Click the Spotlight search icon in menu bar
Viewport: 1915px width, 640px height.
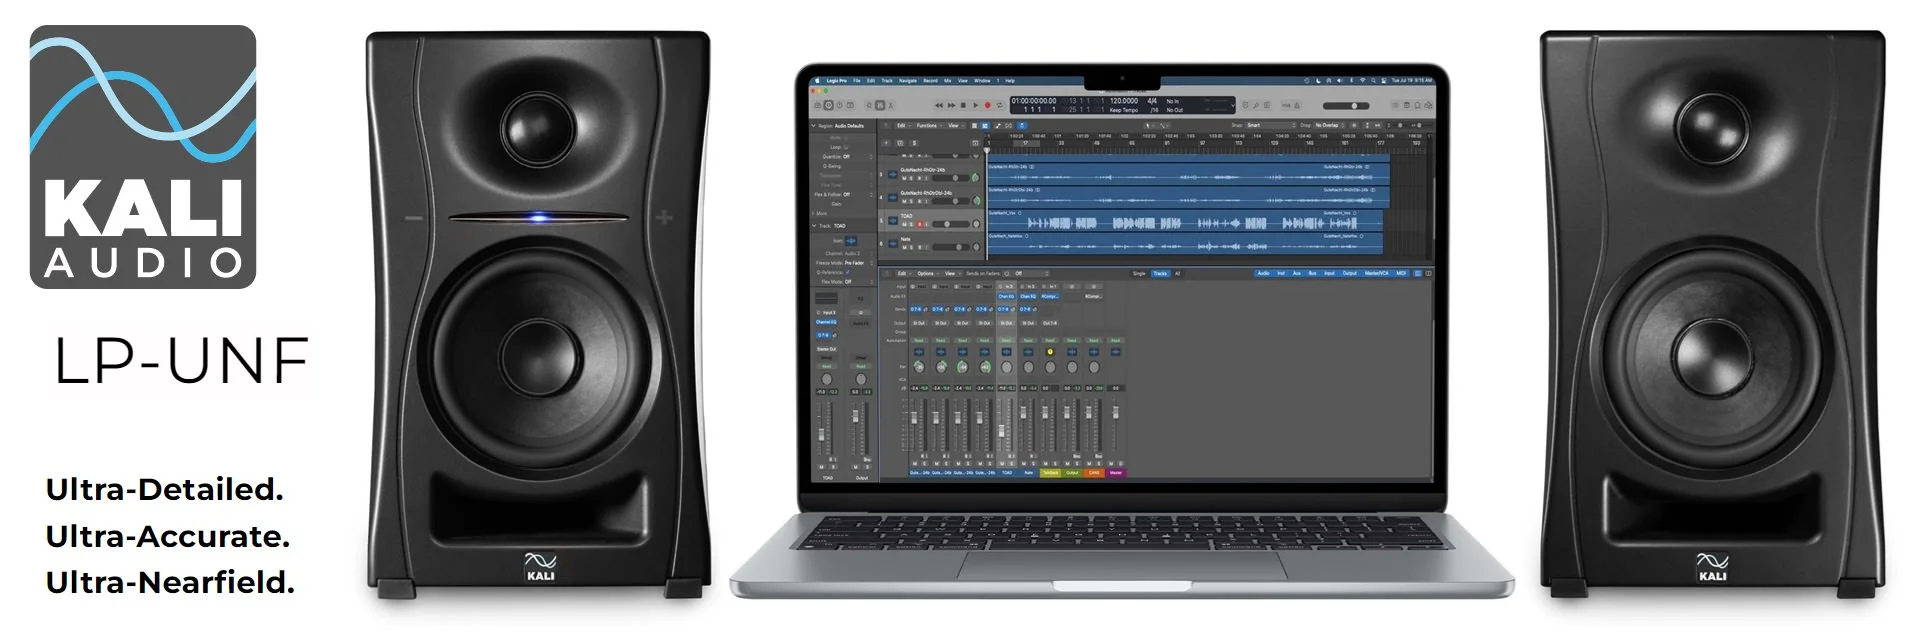click(1373, 81)
